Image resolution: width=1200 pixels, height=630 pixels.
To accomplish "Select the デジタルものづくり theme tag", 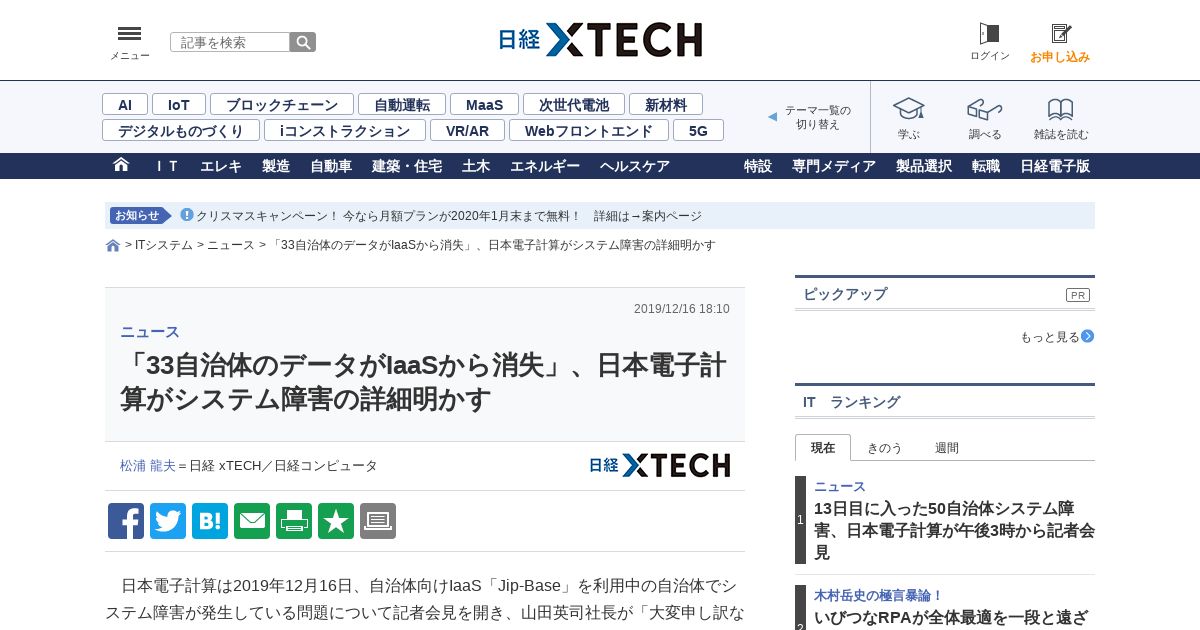I will coord(181,130).
